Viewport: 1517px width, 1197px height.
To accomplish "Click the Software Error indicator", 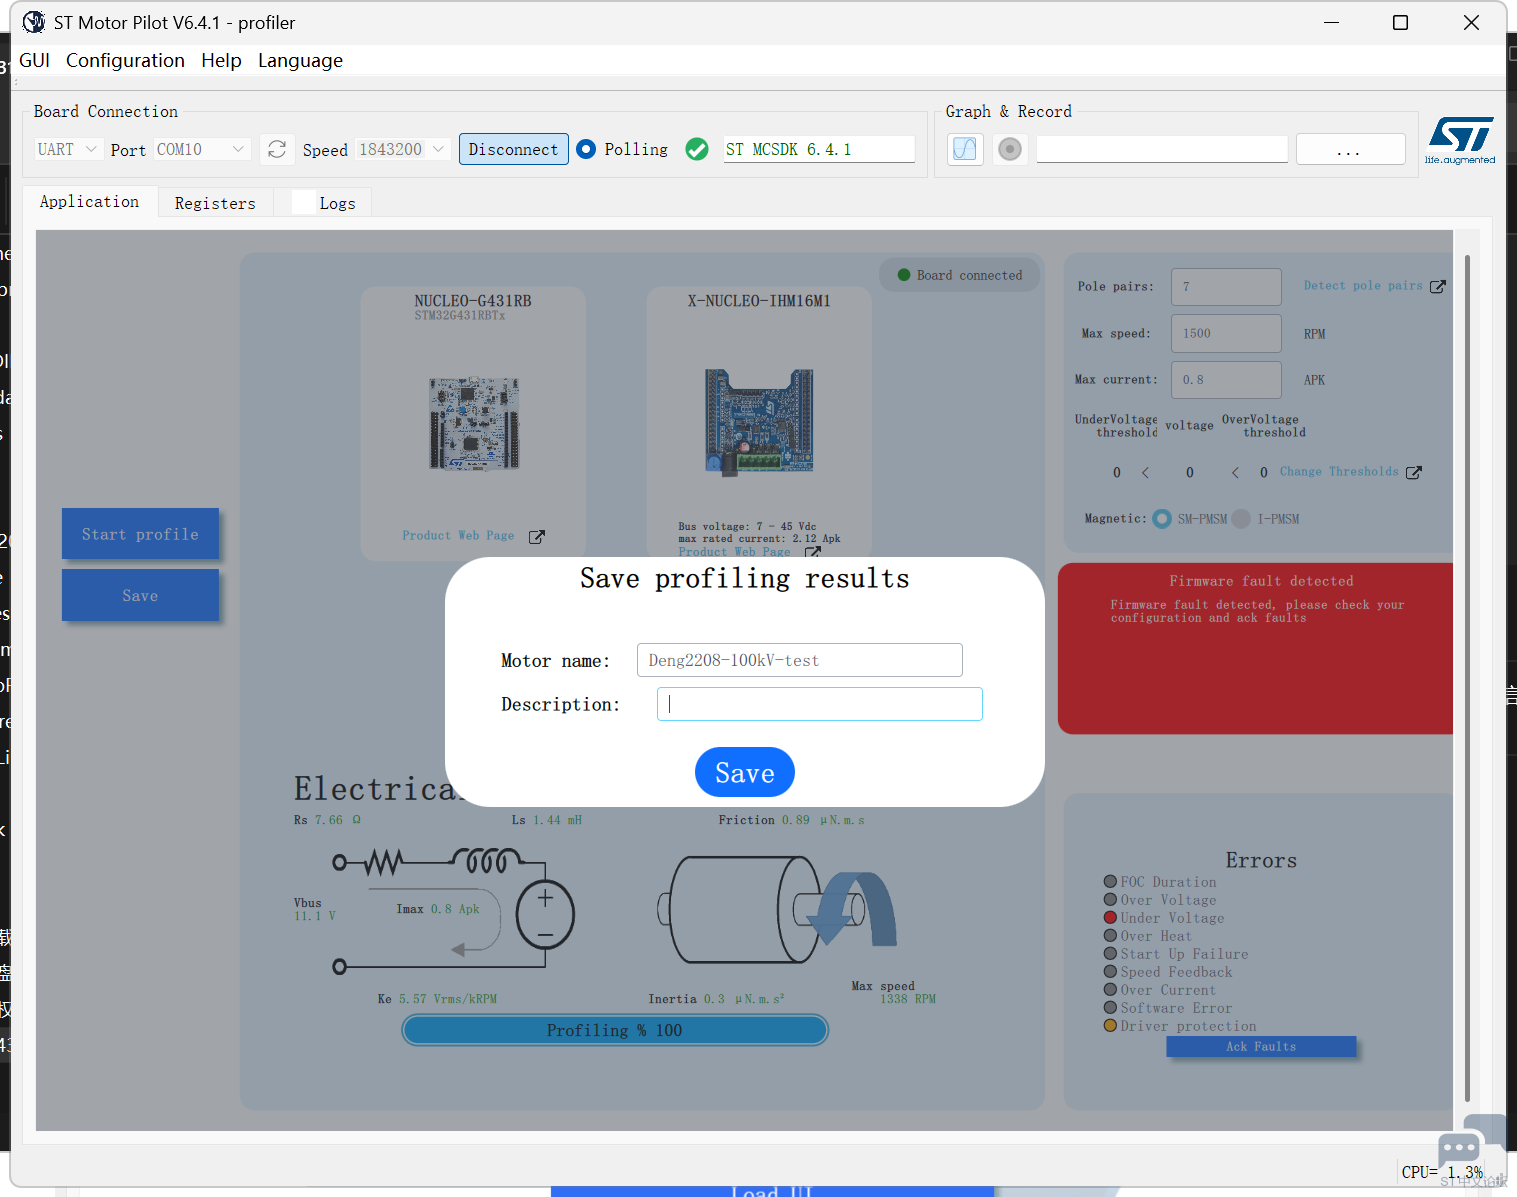I will tap(1110, 1008).
